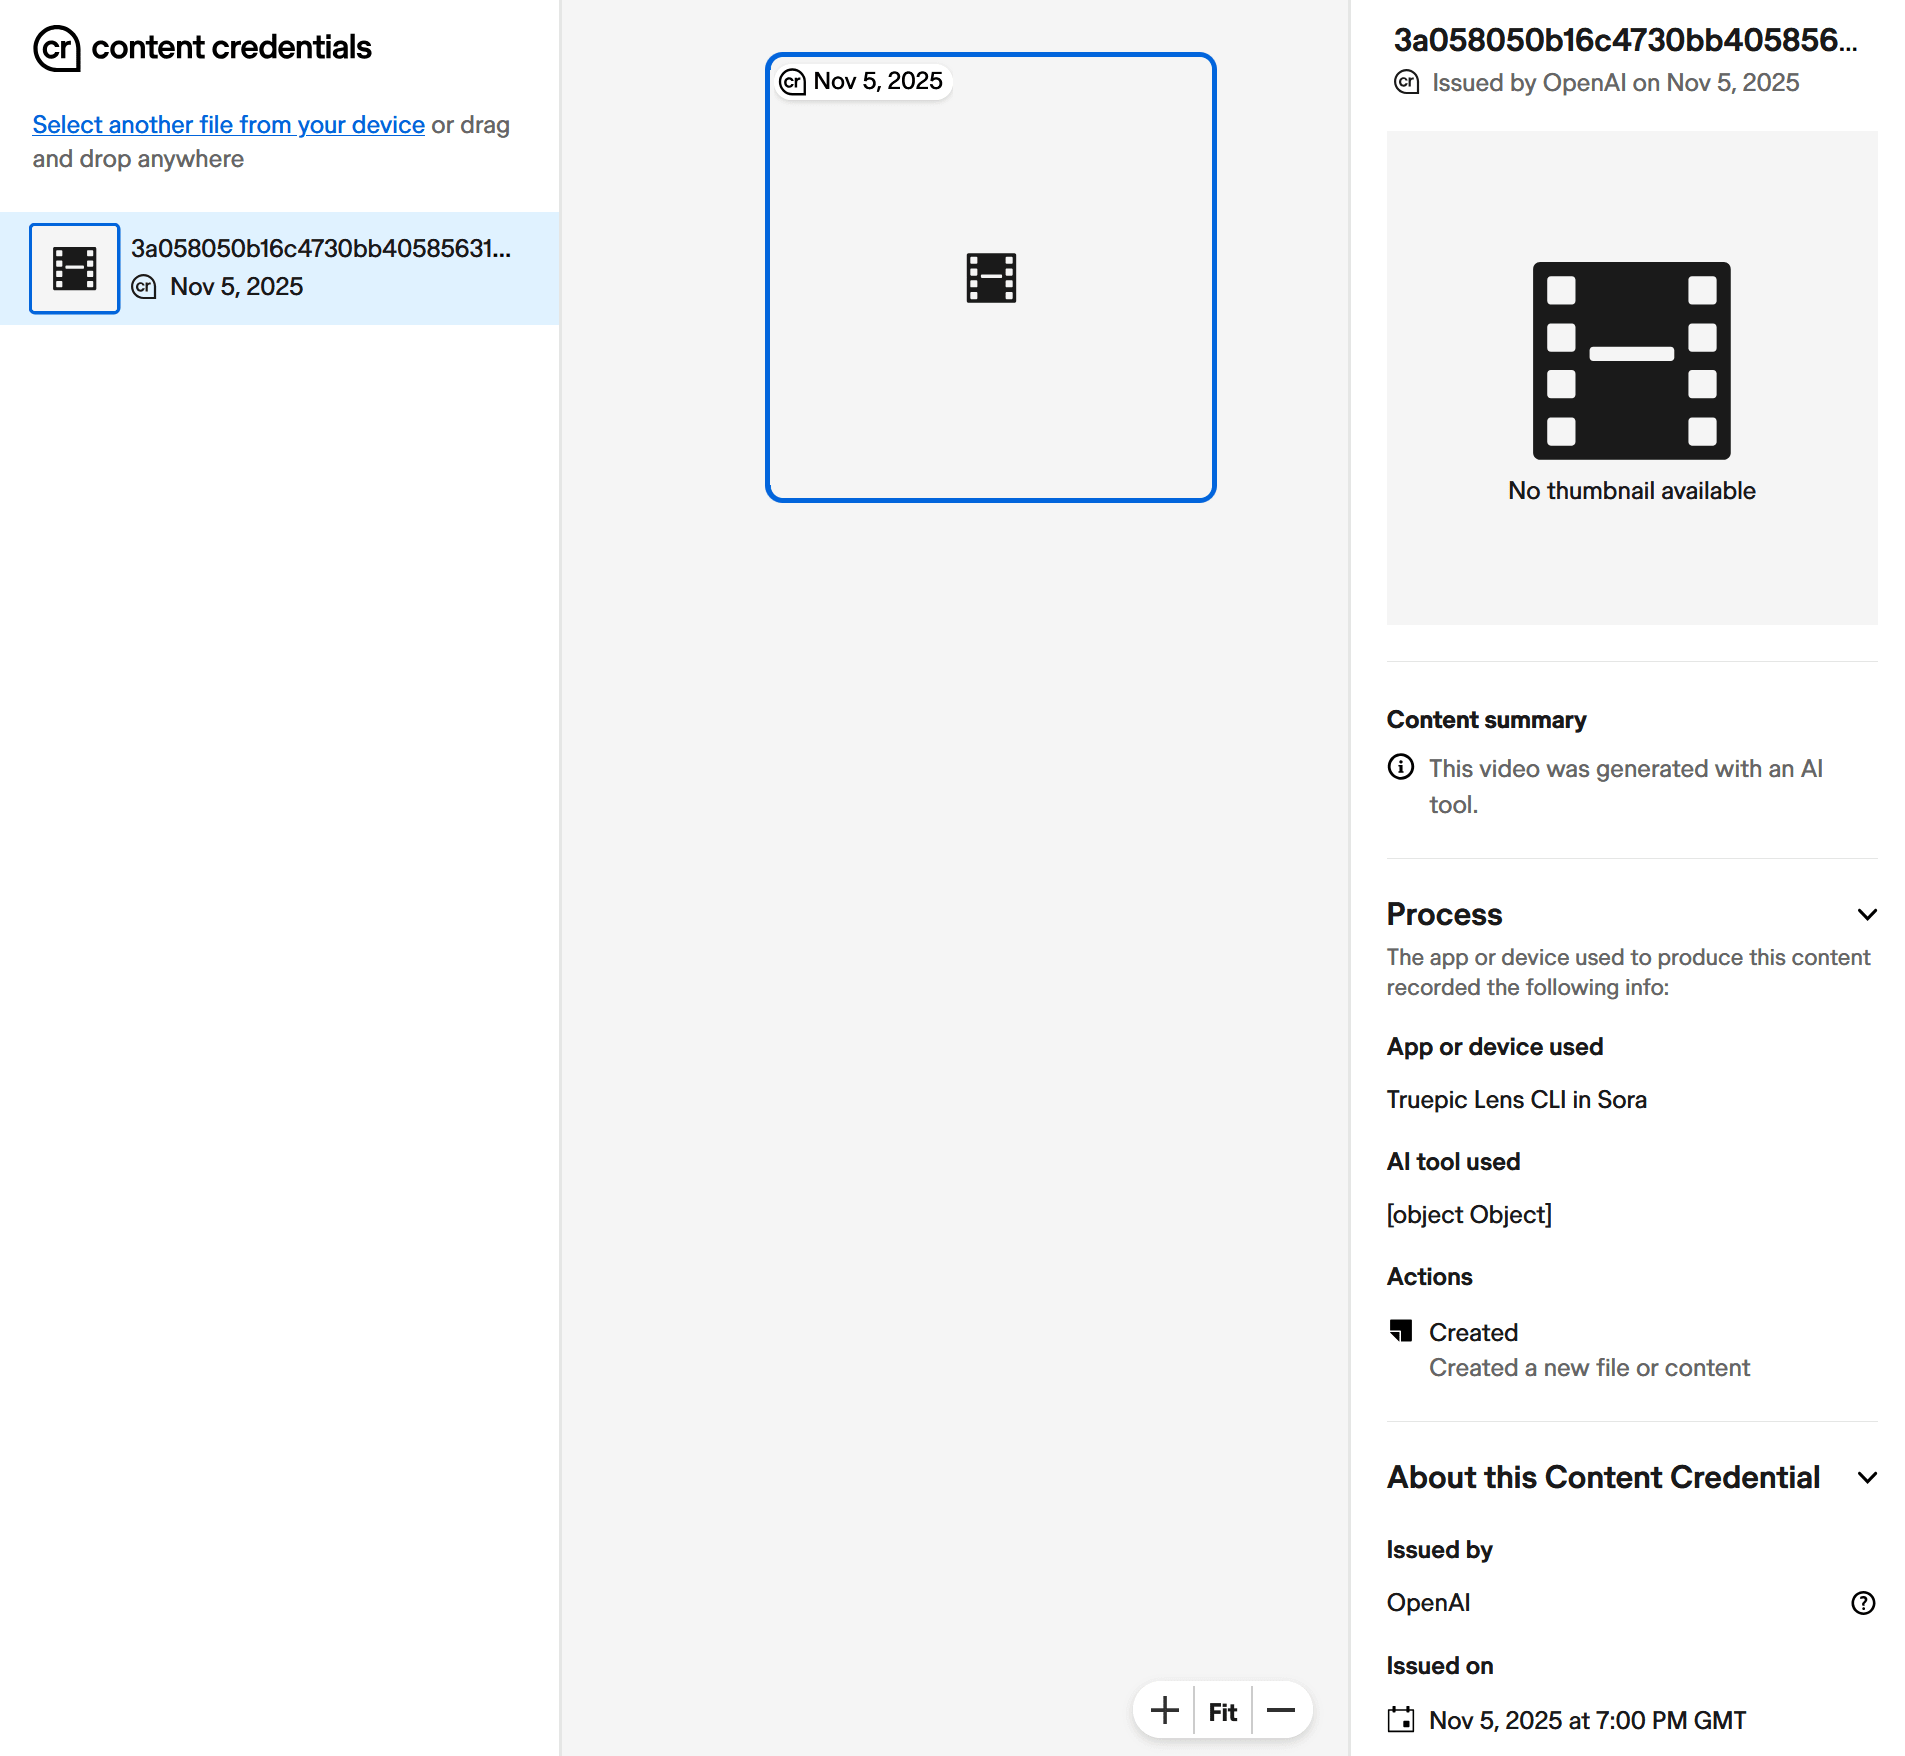
Task: Zoom in using the plus button
Action: [x=1164, y=1711]
